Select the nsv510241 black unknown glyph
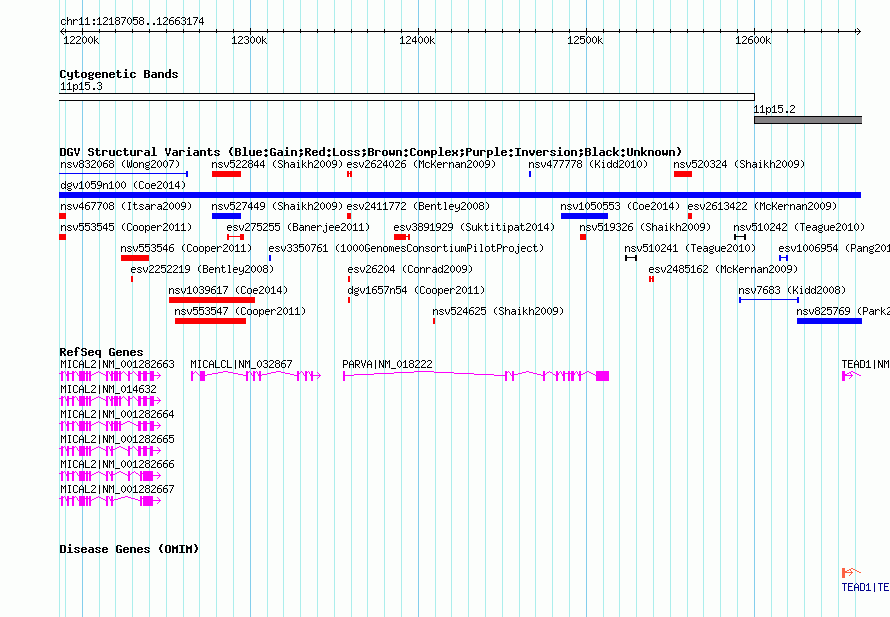Viewport: 890px width, 617px height. click(631, 258)
